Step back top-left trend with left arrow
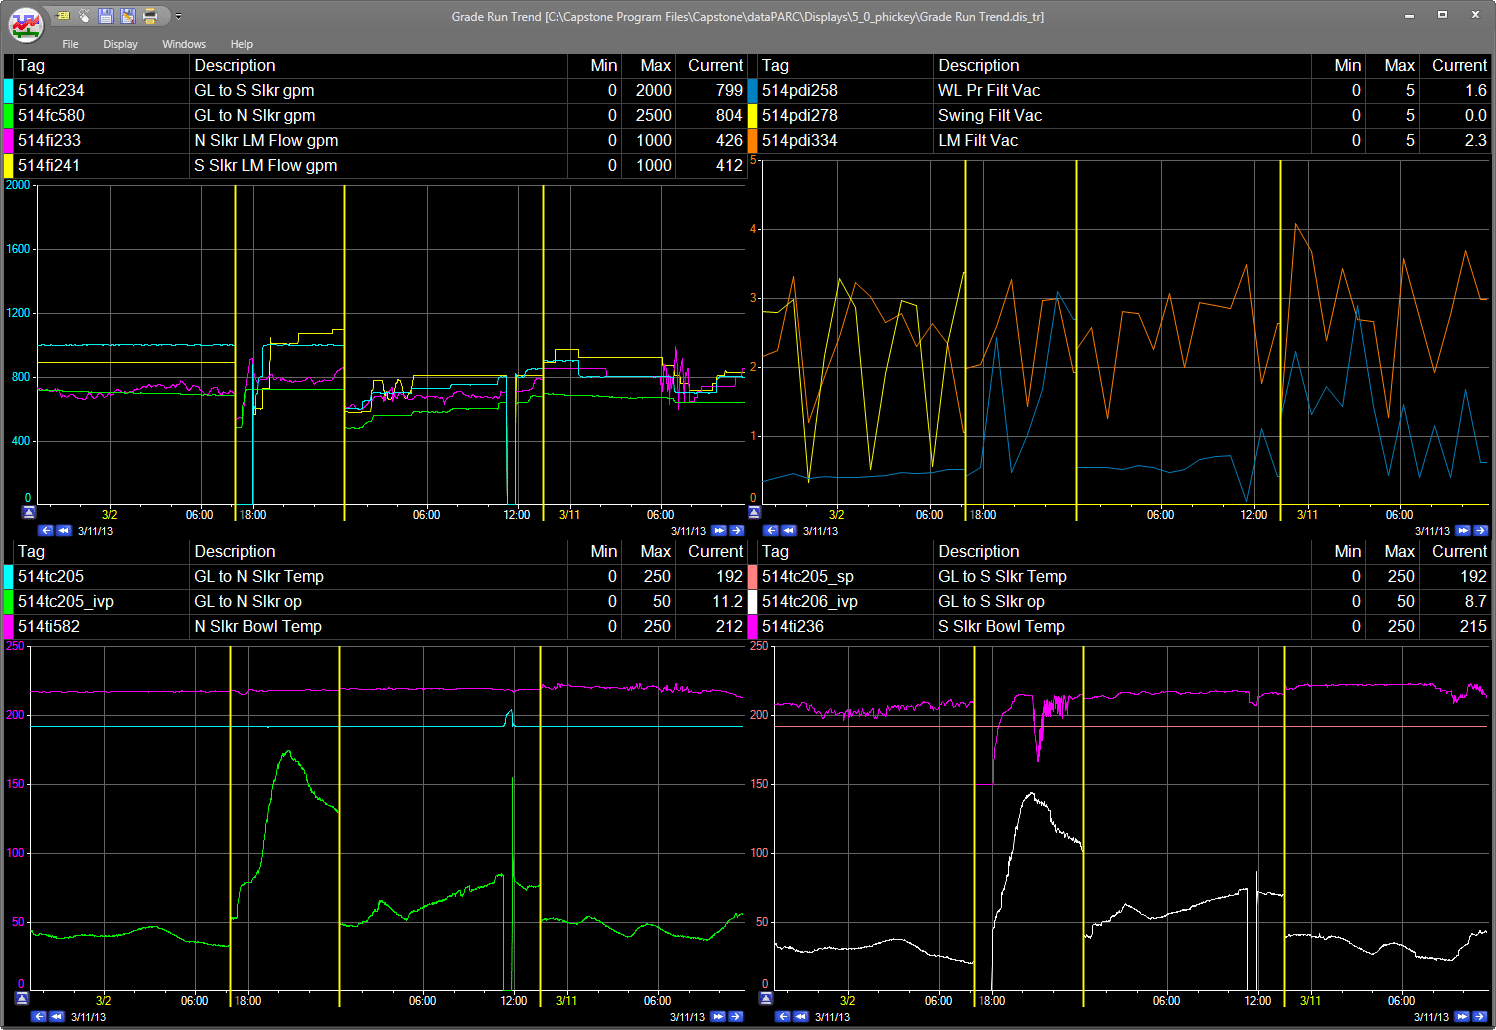This screenshot has width=1496, height=1030. tap(46, 531)
